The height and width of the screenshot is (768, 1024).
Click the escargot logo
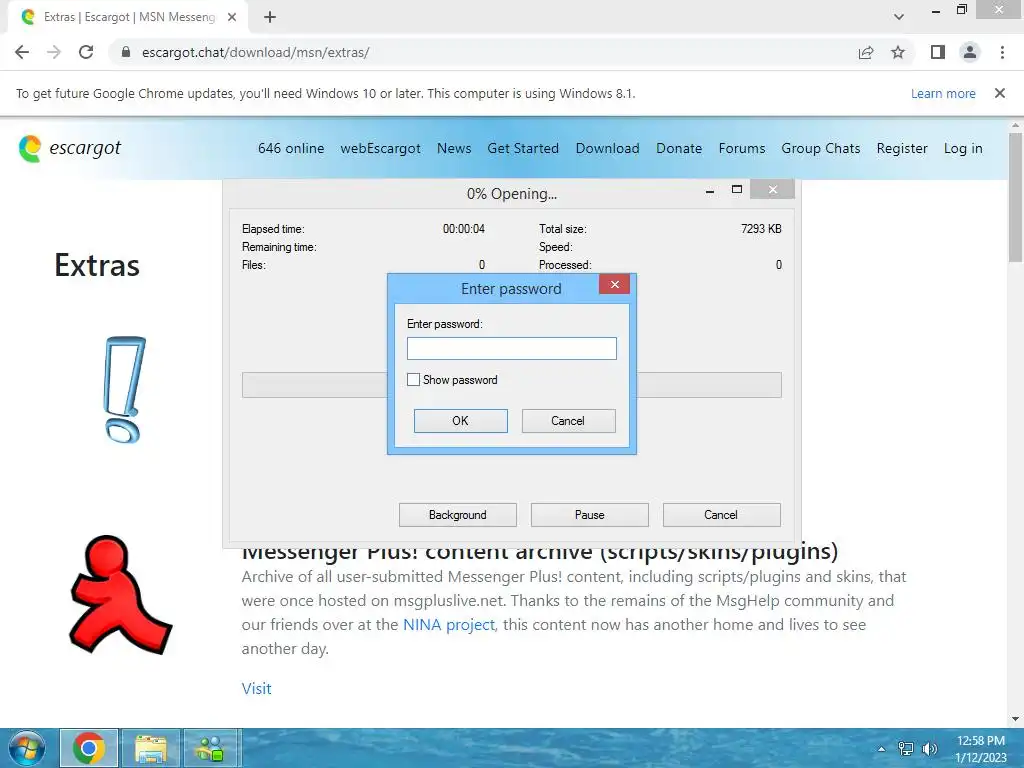(x=70, y=148)
